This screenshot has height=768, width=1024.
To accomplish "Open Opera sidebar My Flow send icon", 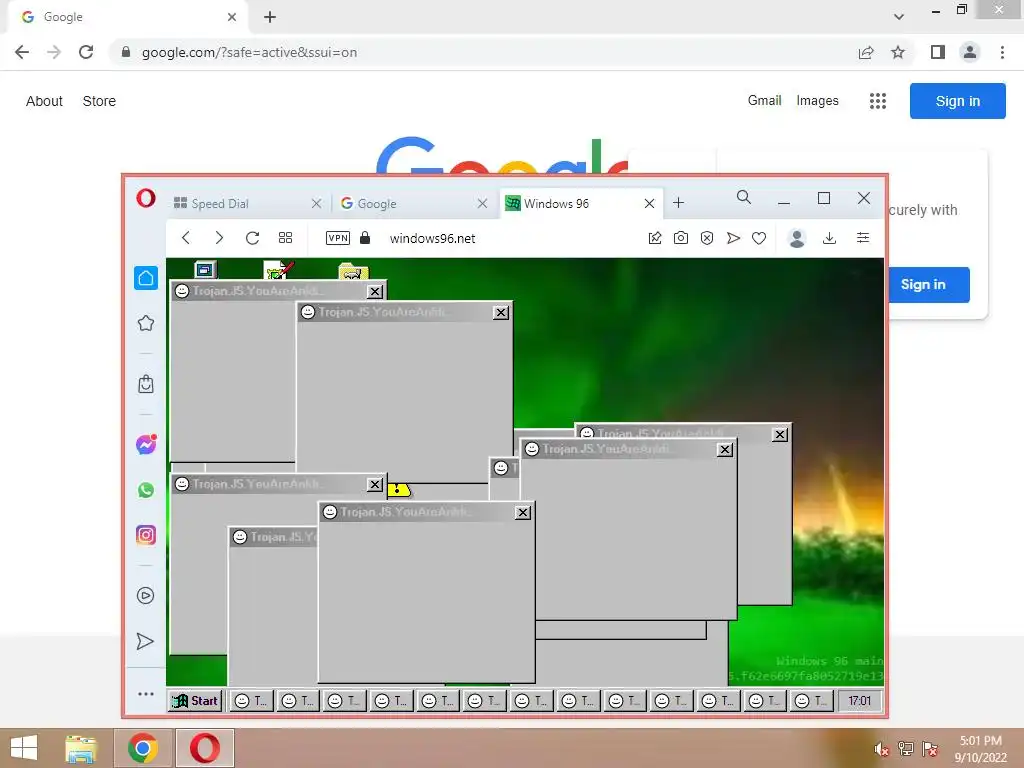I will (x=146, y=641).
